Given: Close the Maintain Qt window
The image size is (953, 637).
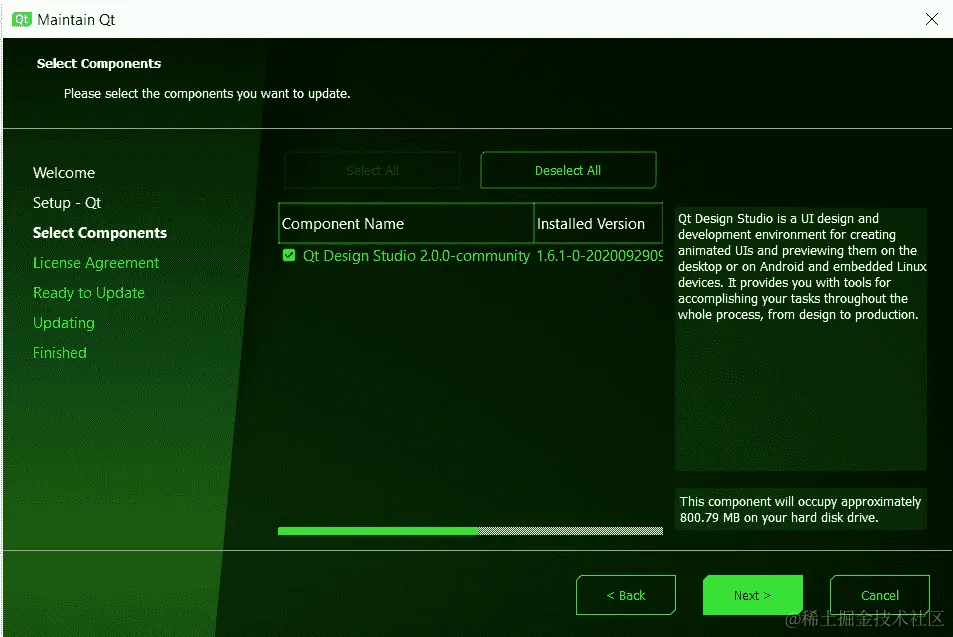Looking at the screenshot, I should tap(931, 19).
